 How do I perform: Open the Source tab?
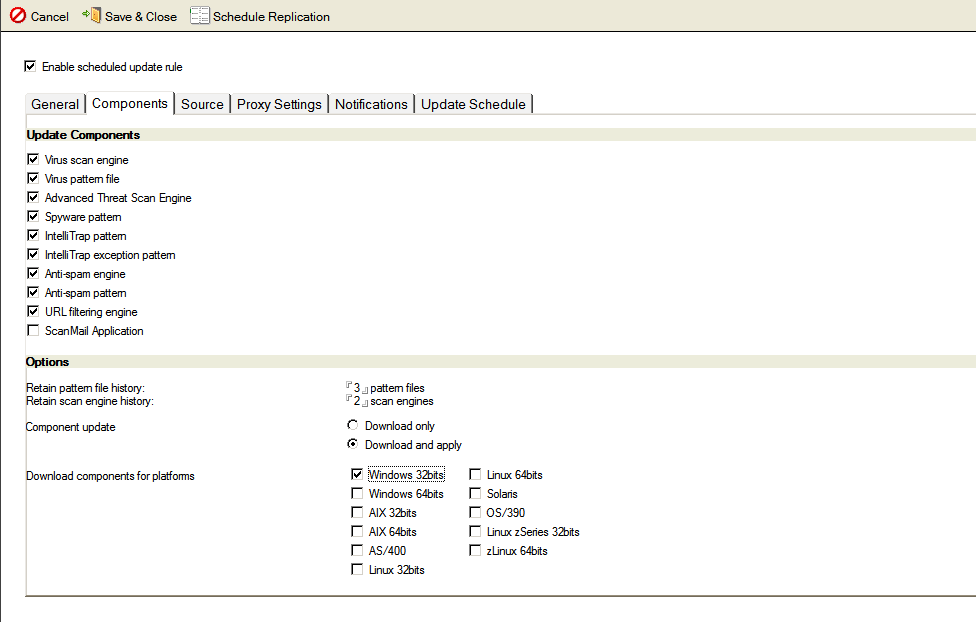click(202, 104)
